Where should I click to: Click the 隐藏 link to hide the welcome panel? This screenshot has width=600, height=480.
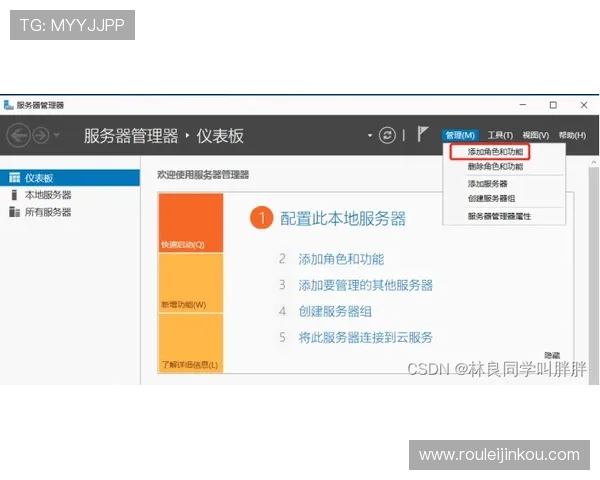[x=552, y=356]
